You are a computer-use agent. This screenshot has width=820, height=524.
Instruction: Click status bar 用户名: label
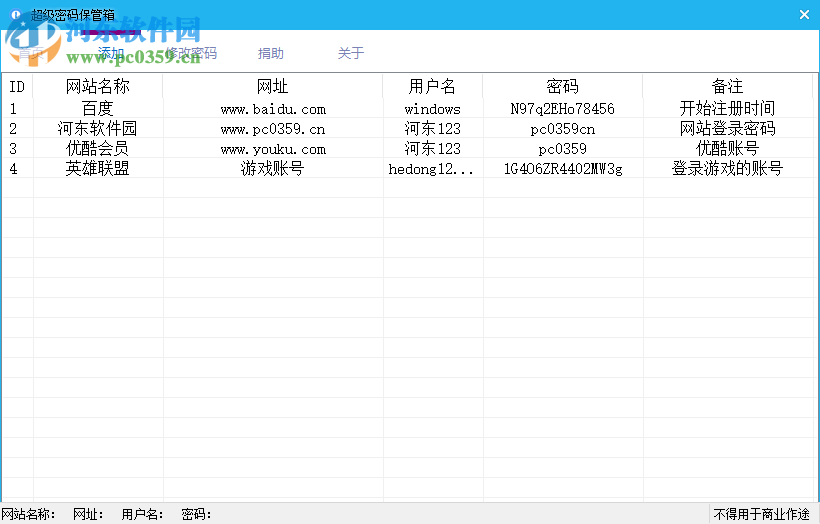click(142, 514)
